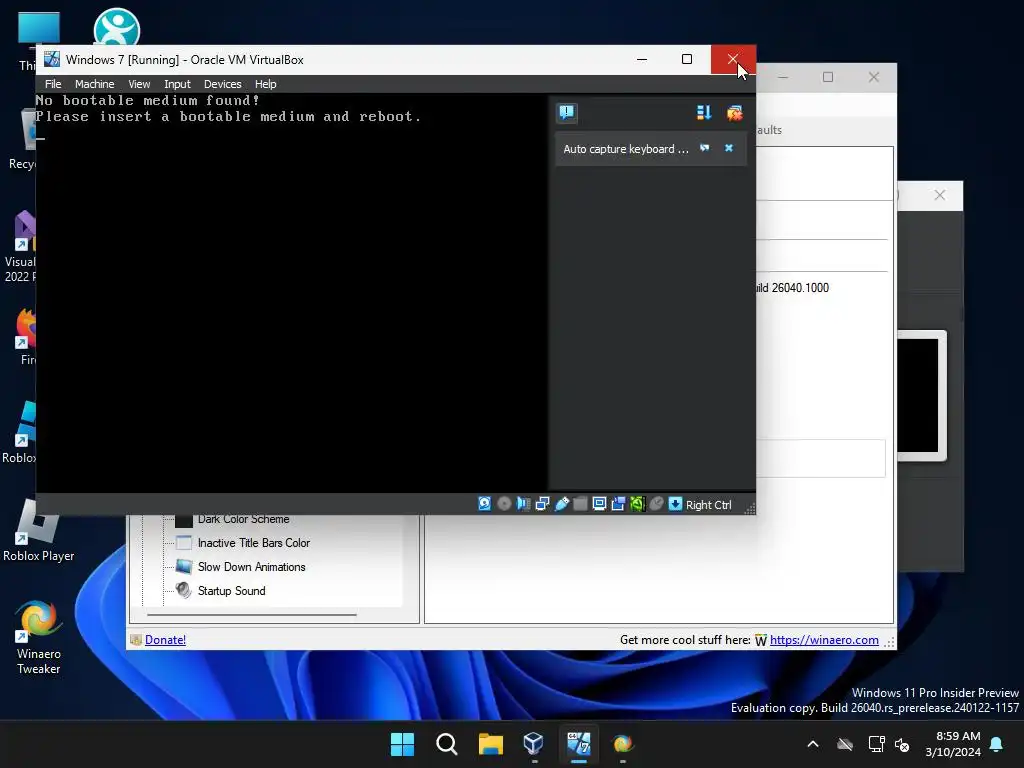Click the recording status icon
The image size is (1024, 768).
(x=618, y=504)
